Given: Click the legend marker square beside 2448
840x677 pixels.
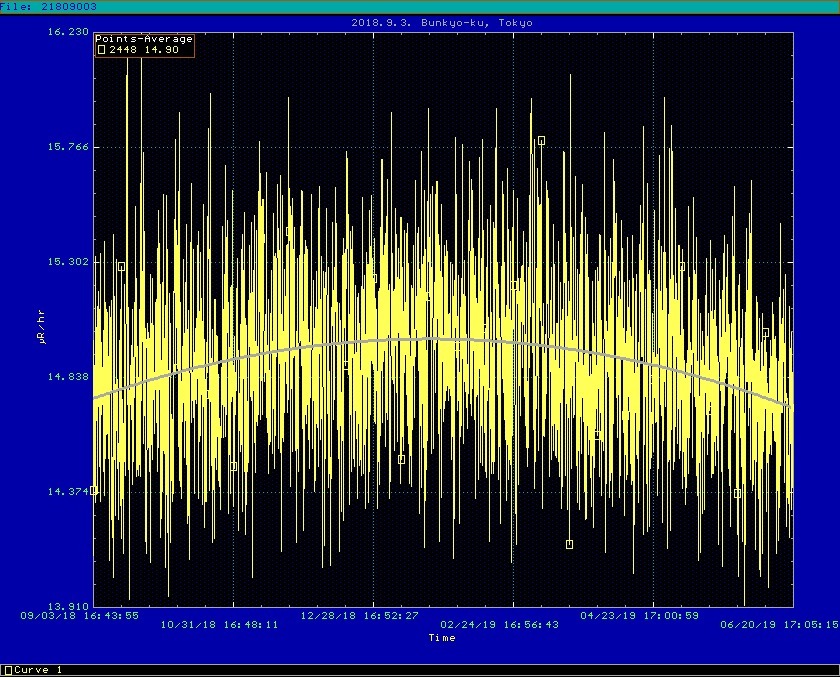Looking at the screenshot, I should point(101,49).
